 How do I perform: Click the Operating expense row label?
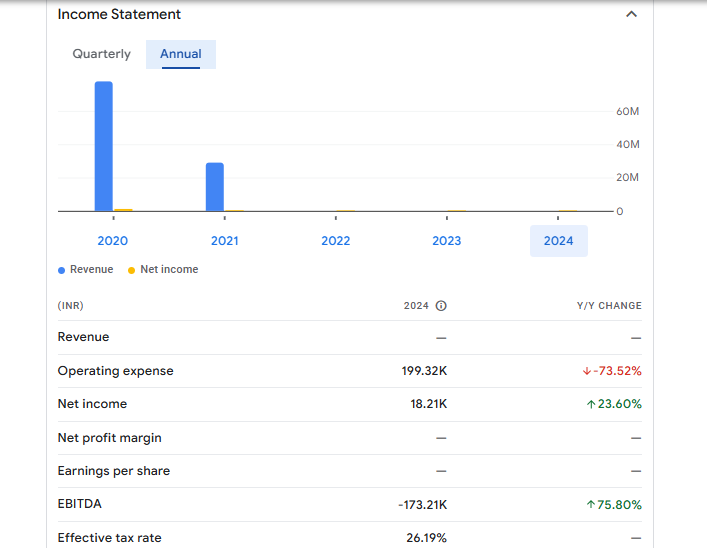point(115,371)
